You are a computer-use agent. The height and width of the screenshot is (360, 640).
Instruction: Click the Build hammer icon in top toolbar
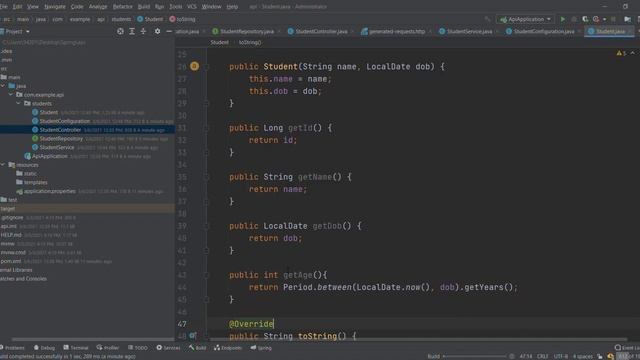click(x=487, y=19)
